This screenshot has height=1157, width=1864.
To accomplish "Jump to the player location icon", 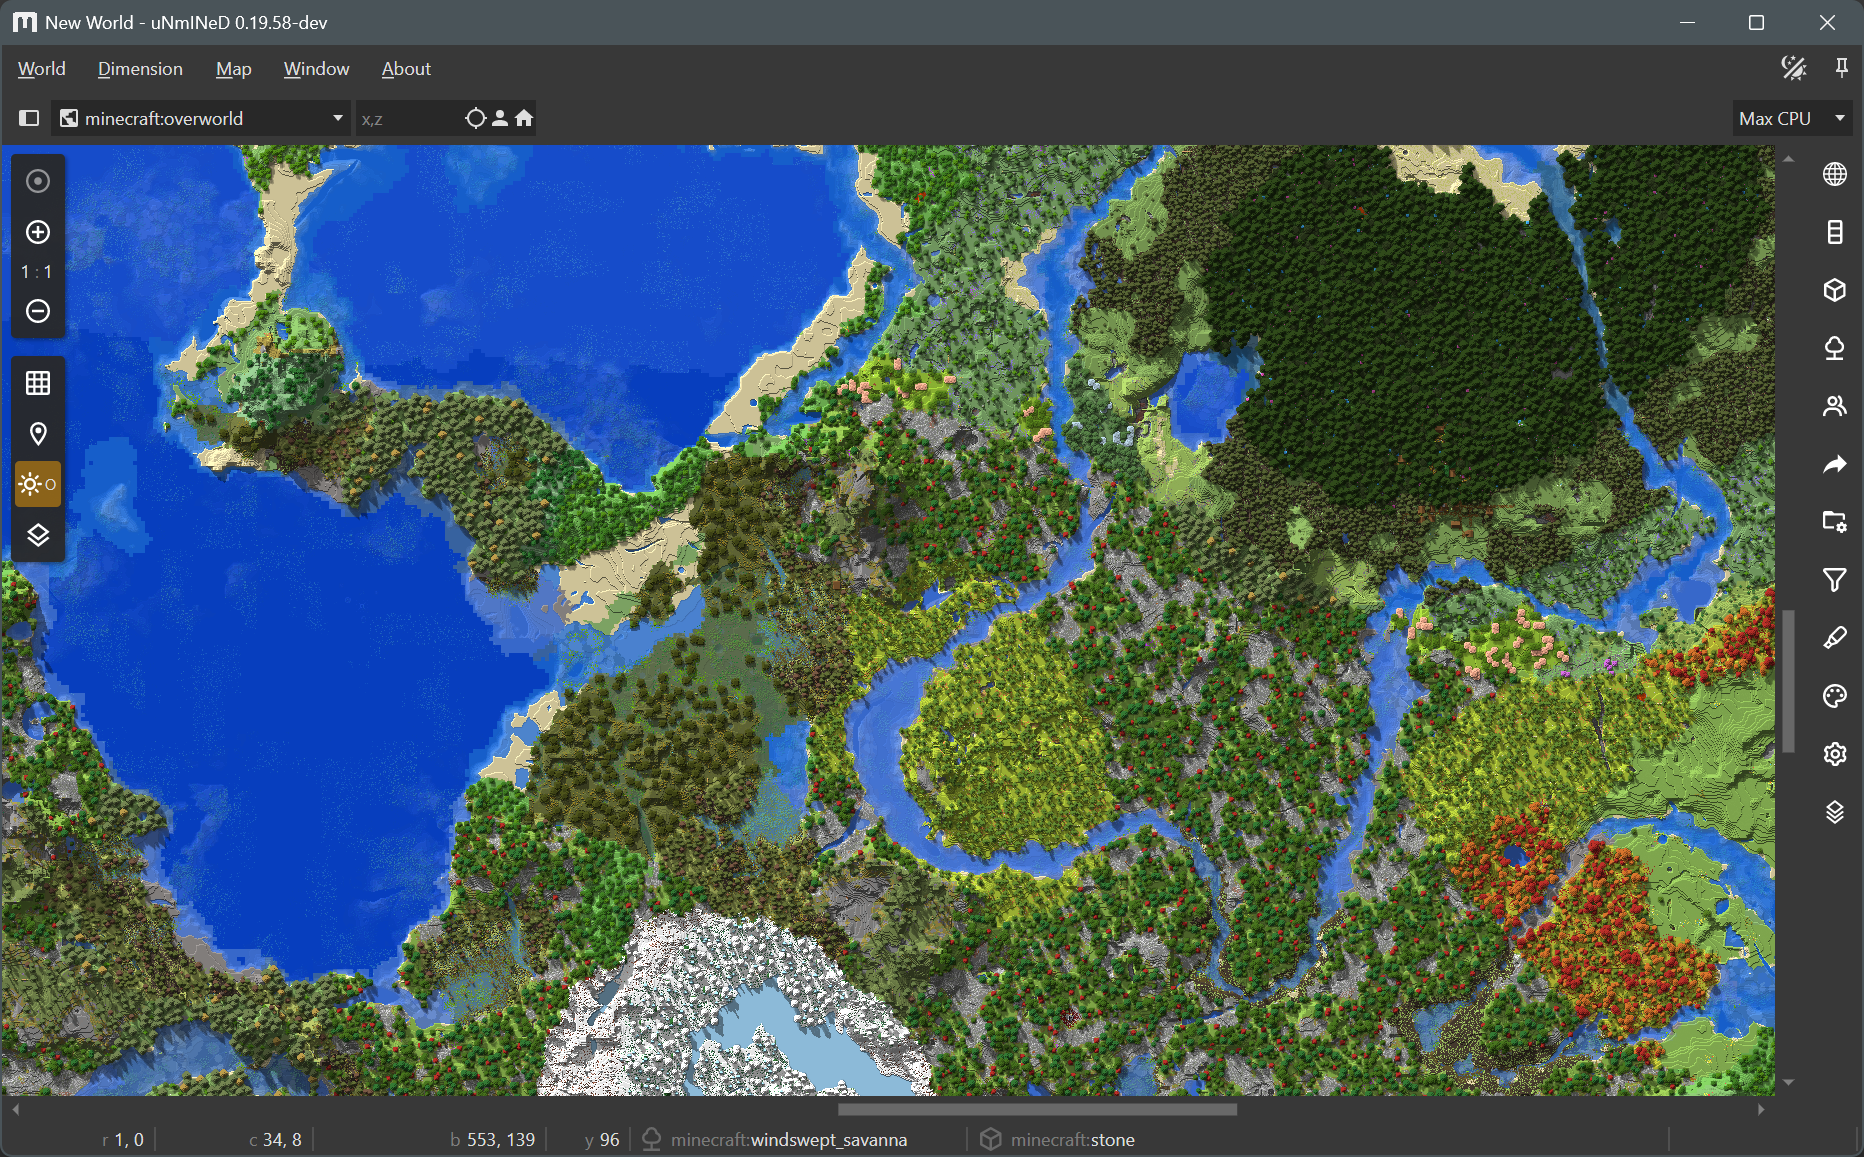I will (500, 118).
